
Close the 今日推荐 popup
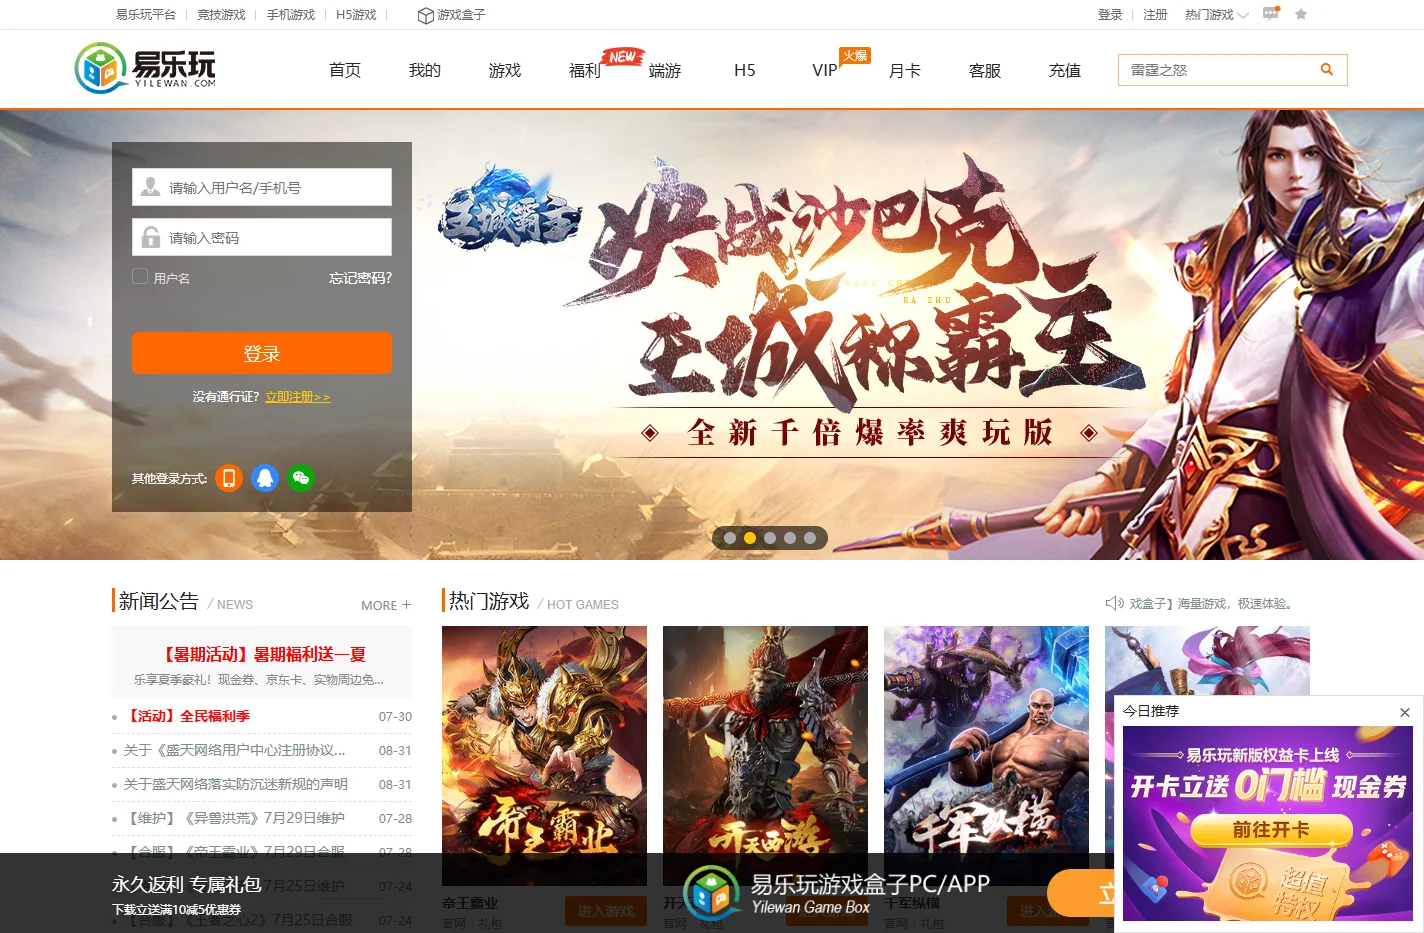pyautogui.click(x=1405, y=712)
